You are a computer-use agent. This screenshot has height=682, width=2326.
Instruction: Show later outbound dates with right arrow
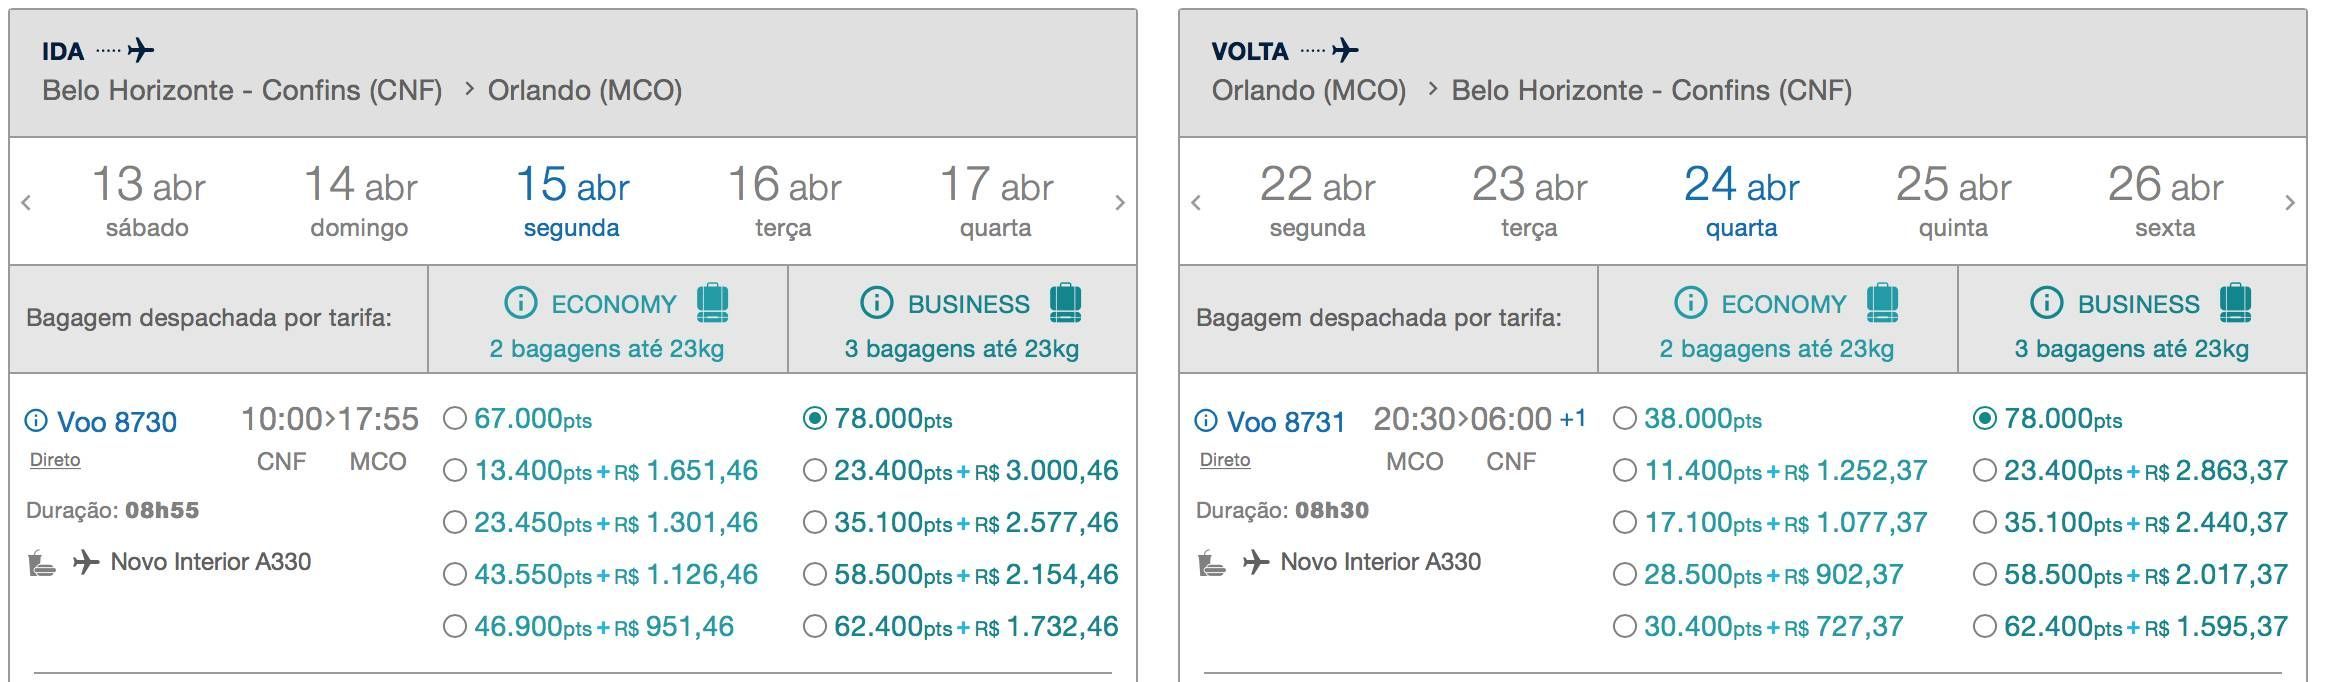[x=1120, y=203]
